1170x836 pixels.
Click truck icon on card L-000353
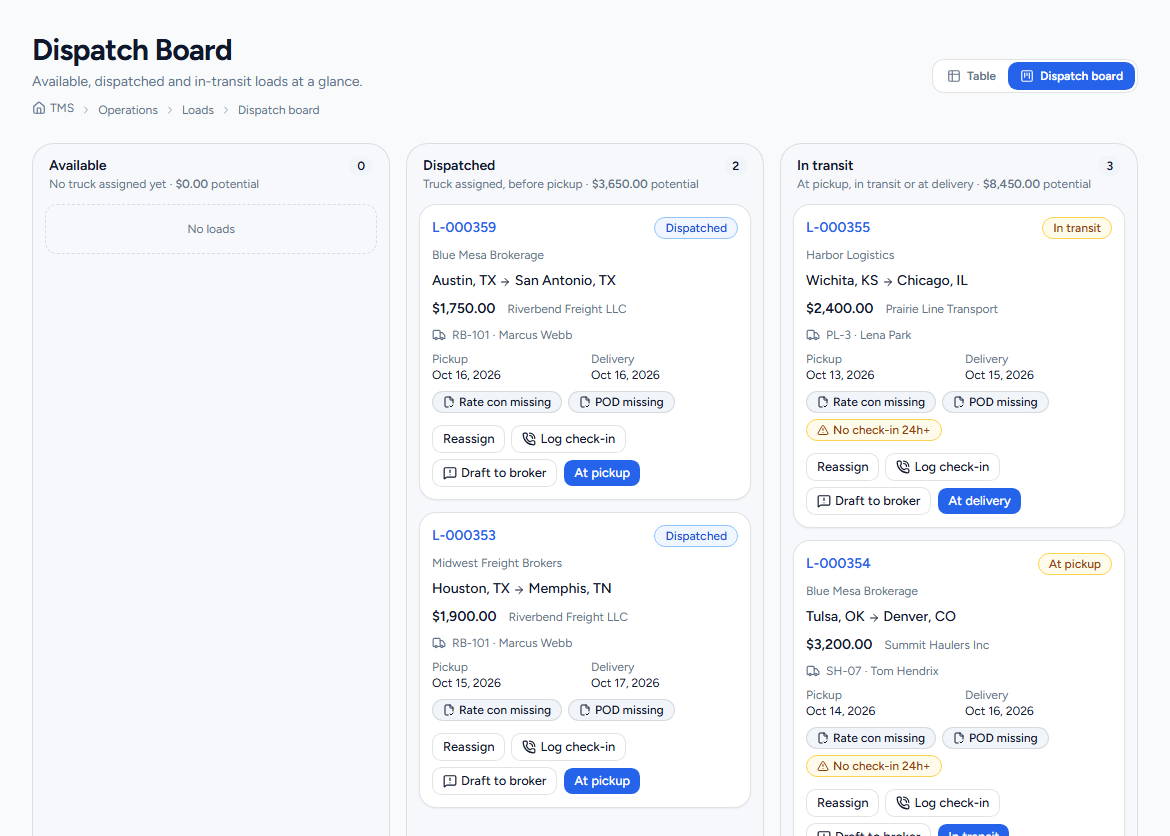pos(439,643)
